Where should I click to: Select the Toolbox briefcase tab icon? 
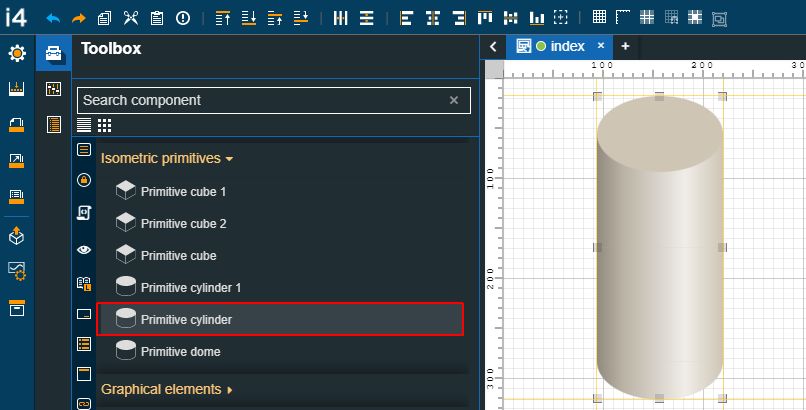point(54,53)
